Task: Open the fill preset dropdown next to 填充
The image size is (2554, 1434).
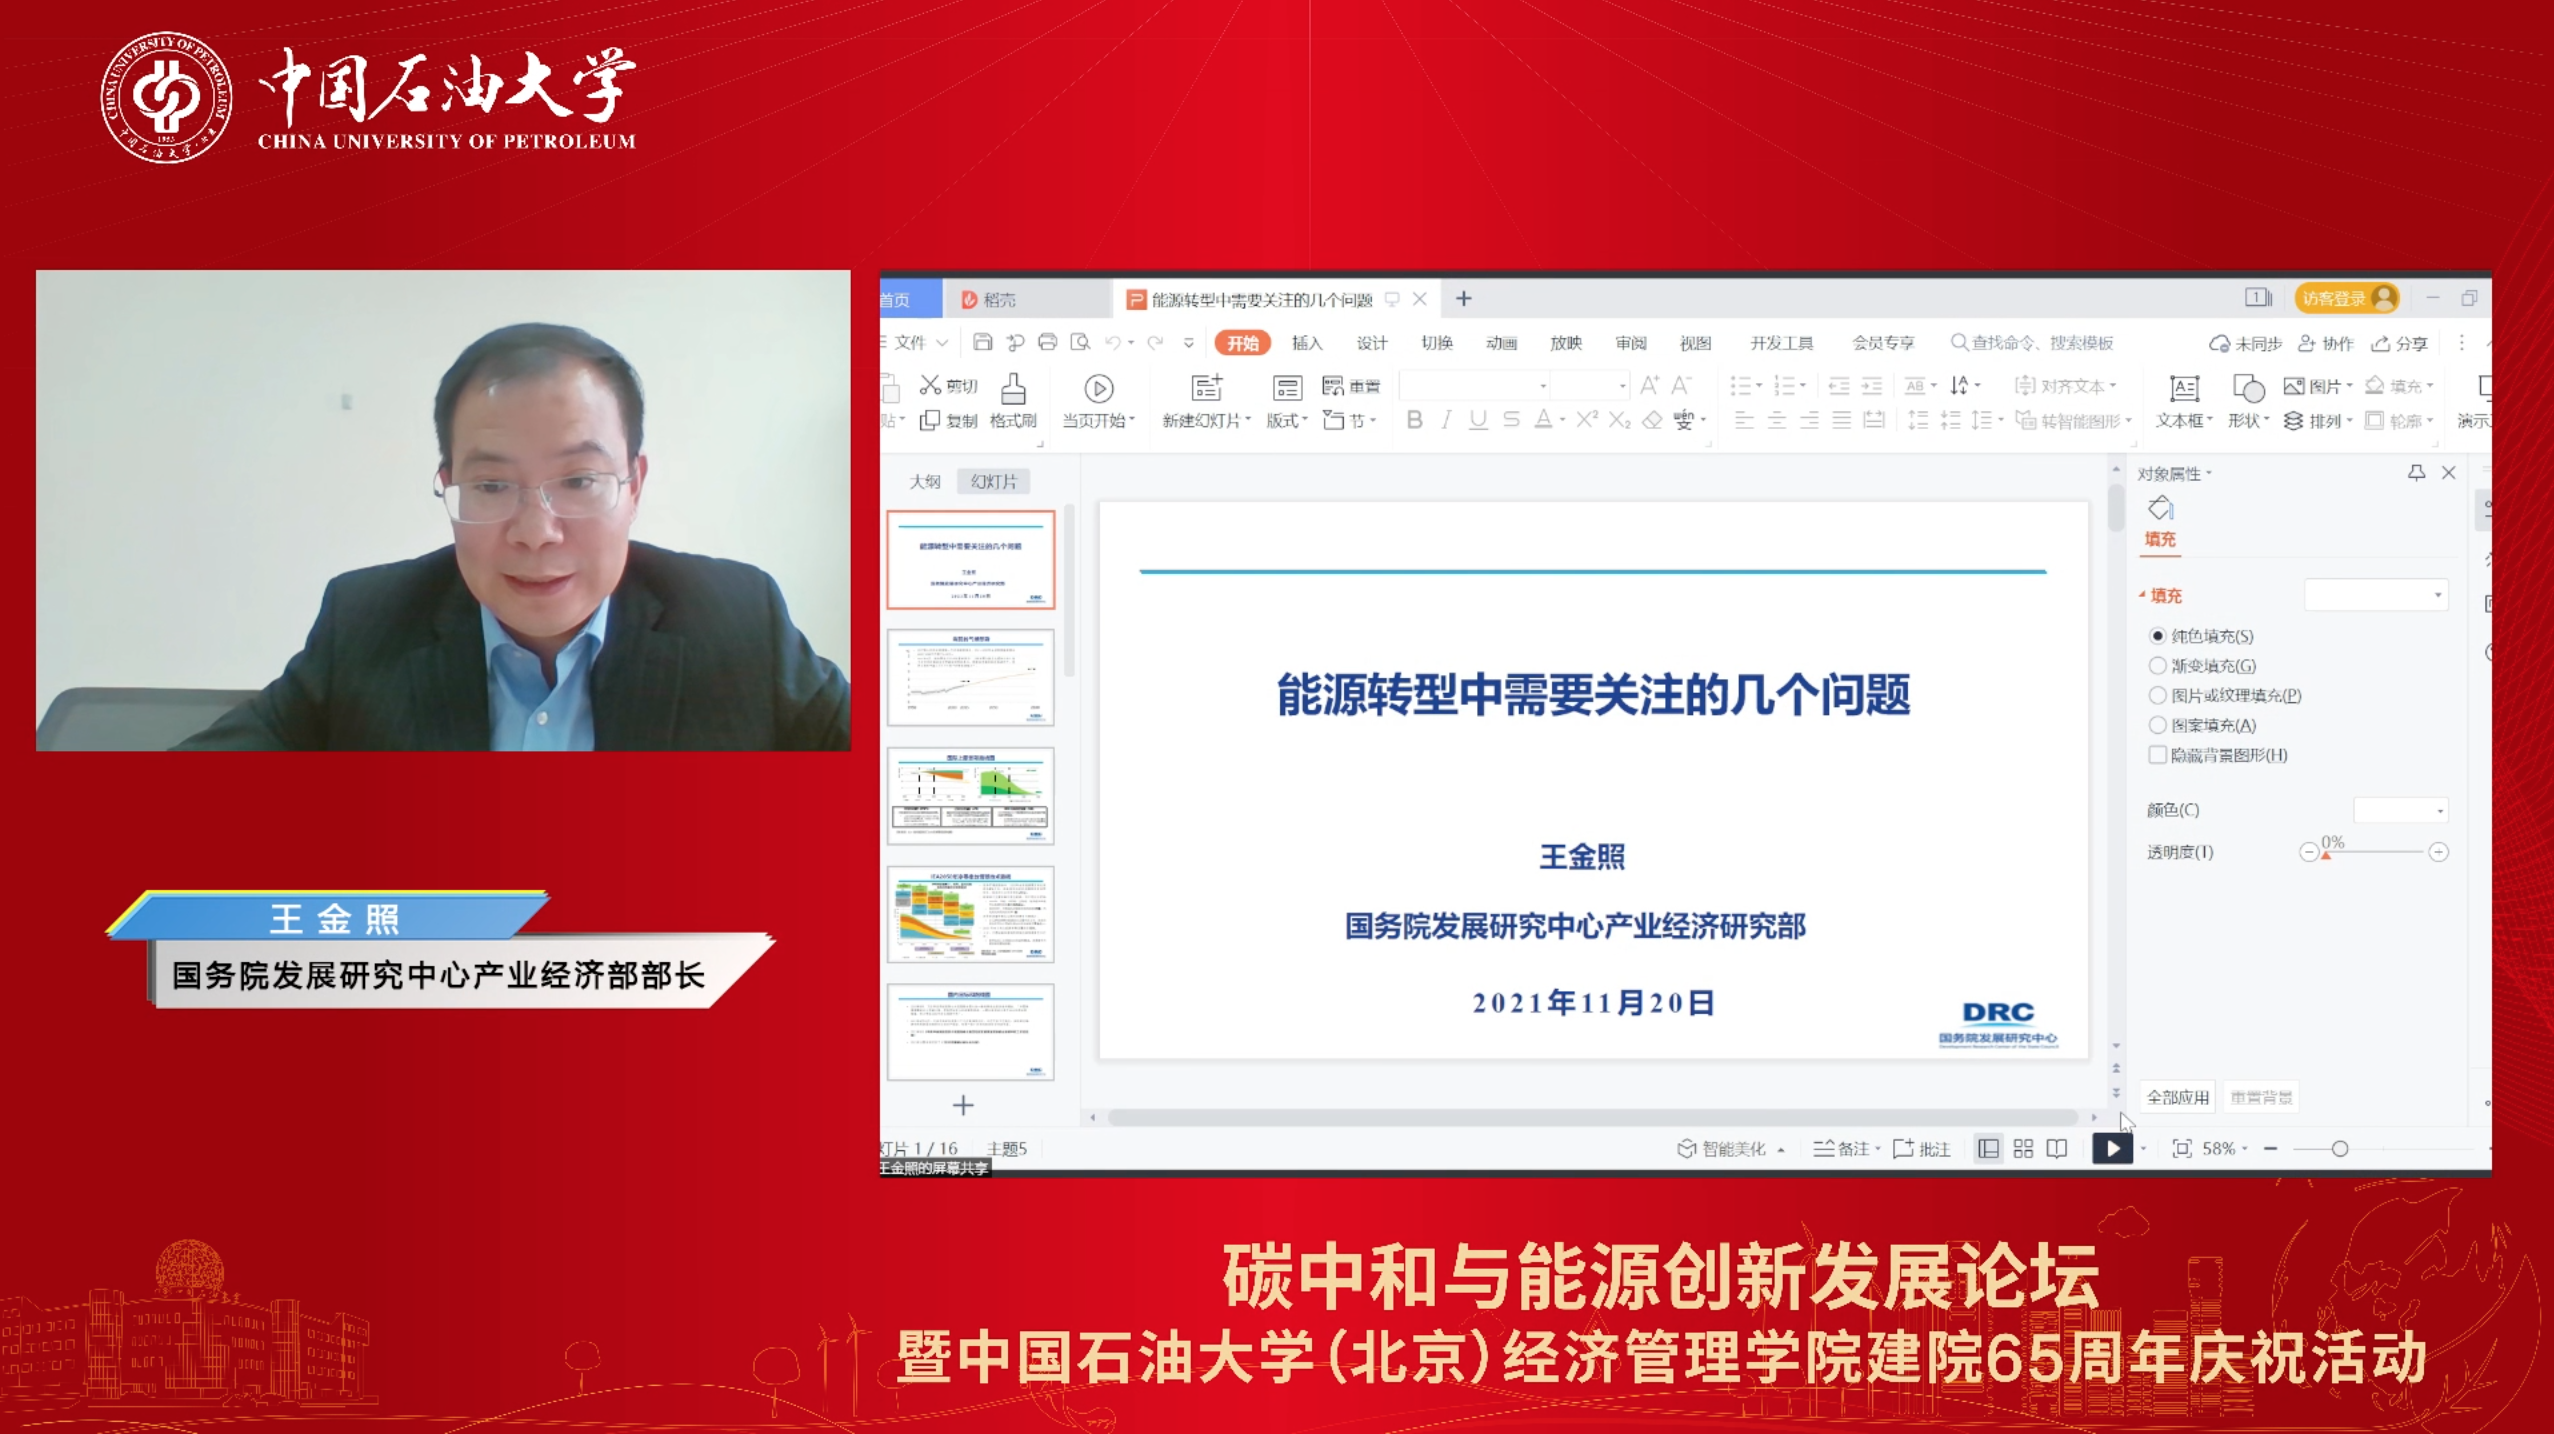Action: tap(2376, 595)
